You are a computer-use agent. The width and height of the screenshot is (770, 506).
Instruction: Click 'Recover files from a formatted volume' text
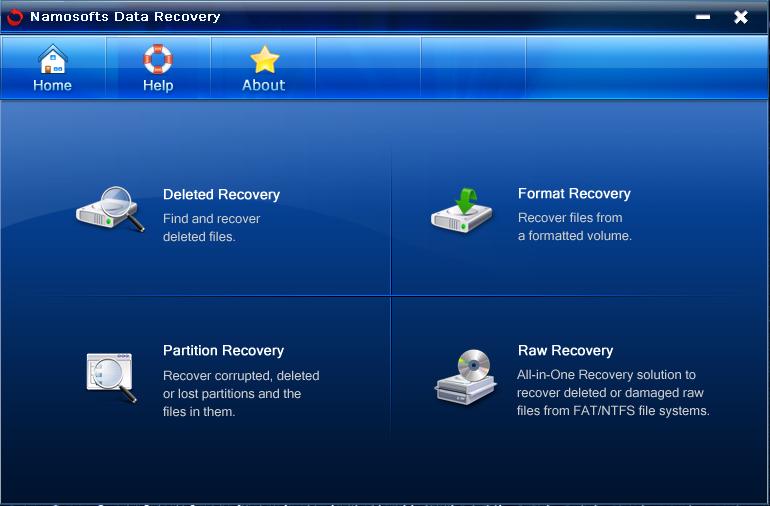575,227
